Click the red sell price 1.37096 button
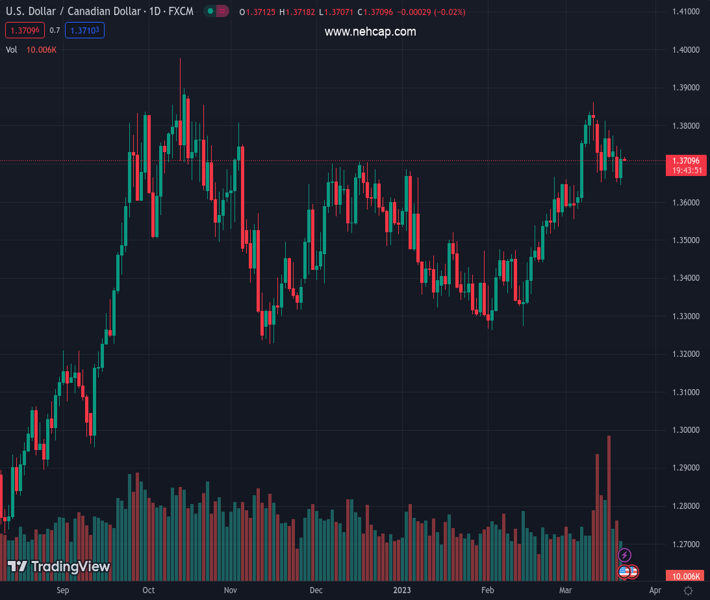Screen dimensions: 710x600 tap(24, 31)
